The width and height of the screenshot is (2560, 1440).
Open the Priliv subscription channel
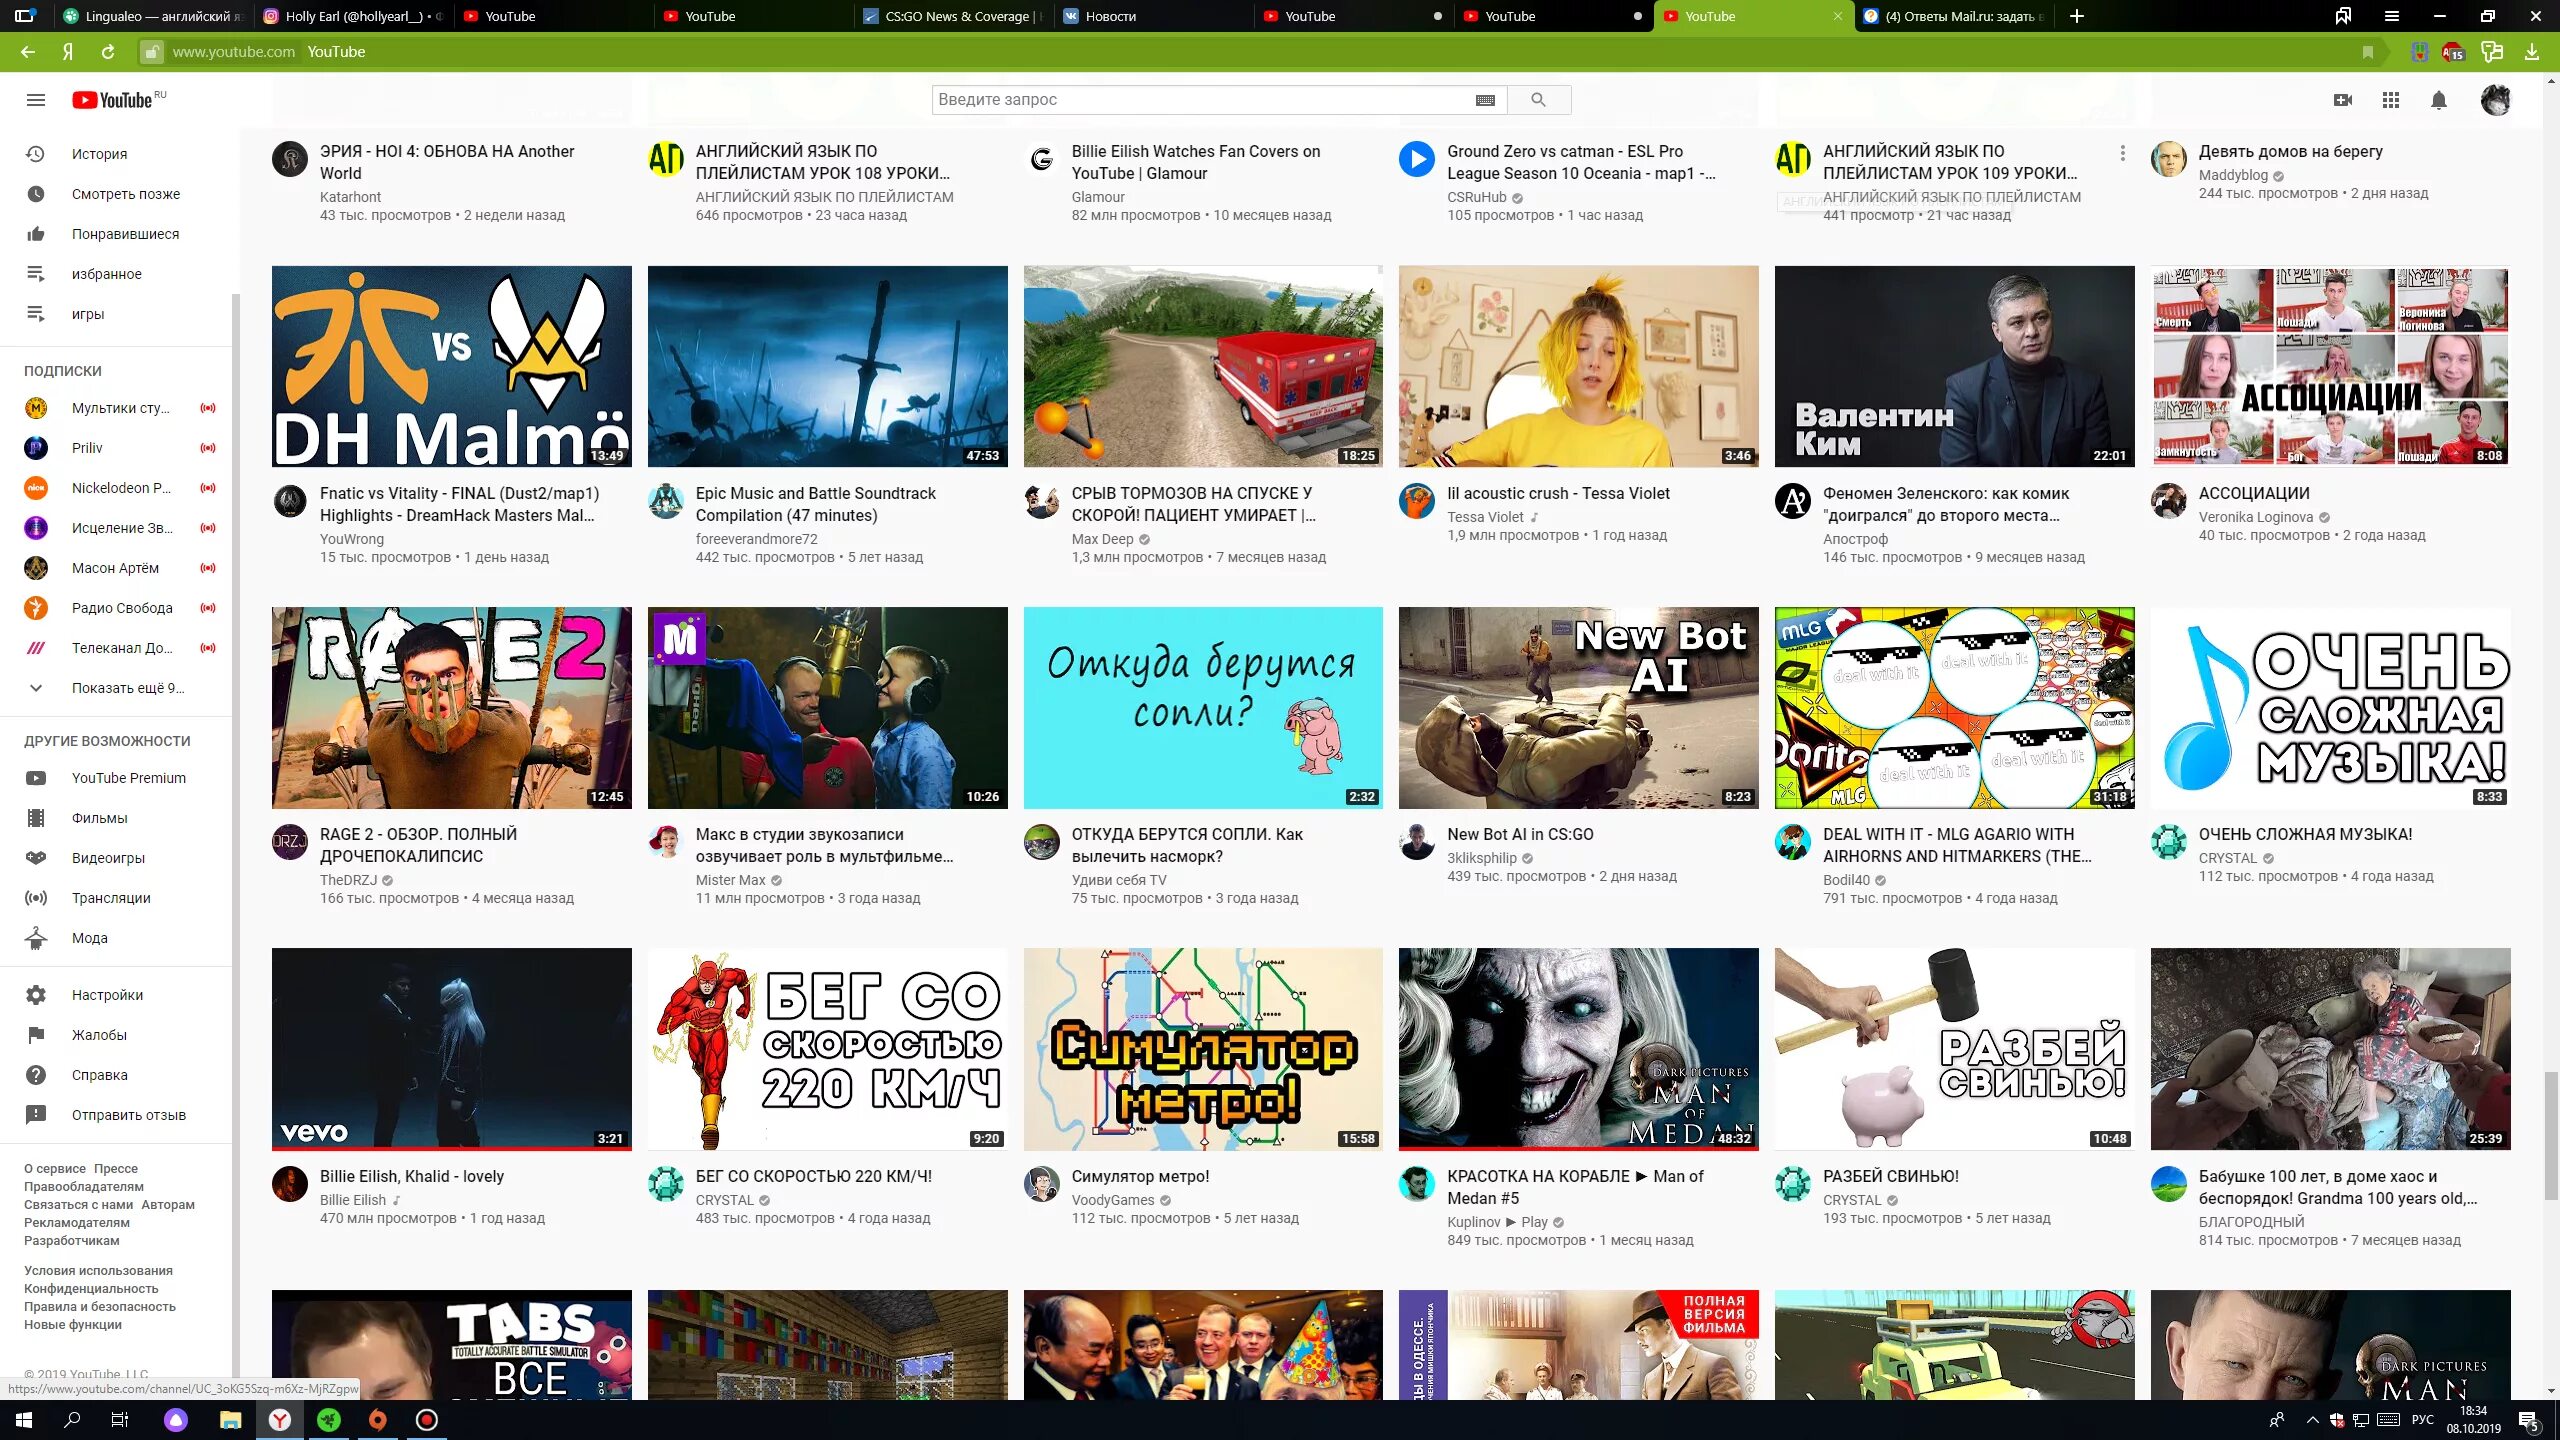[116, 448]
